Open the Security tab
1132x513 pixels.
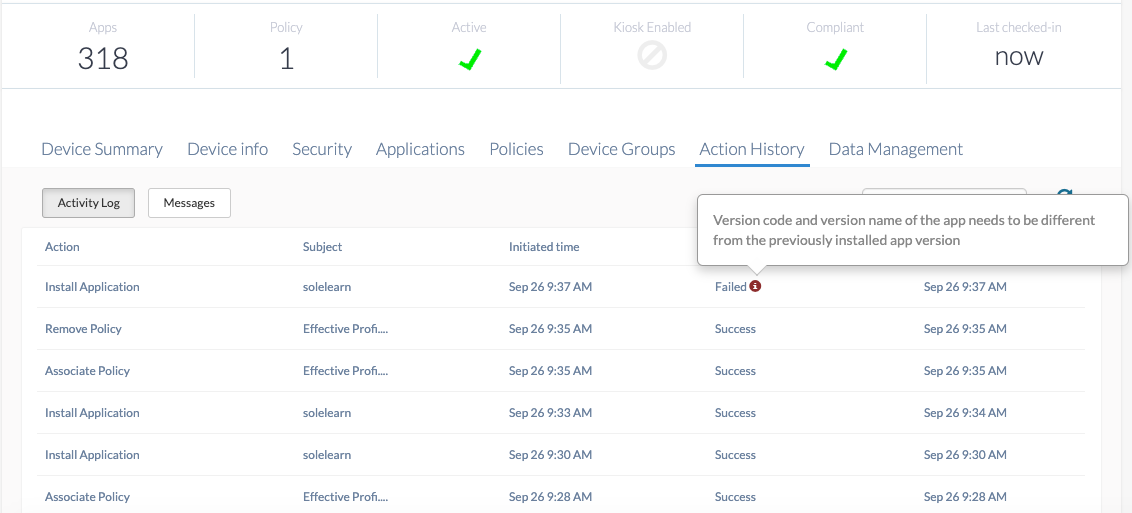[x=322, y=149]
